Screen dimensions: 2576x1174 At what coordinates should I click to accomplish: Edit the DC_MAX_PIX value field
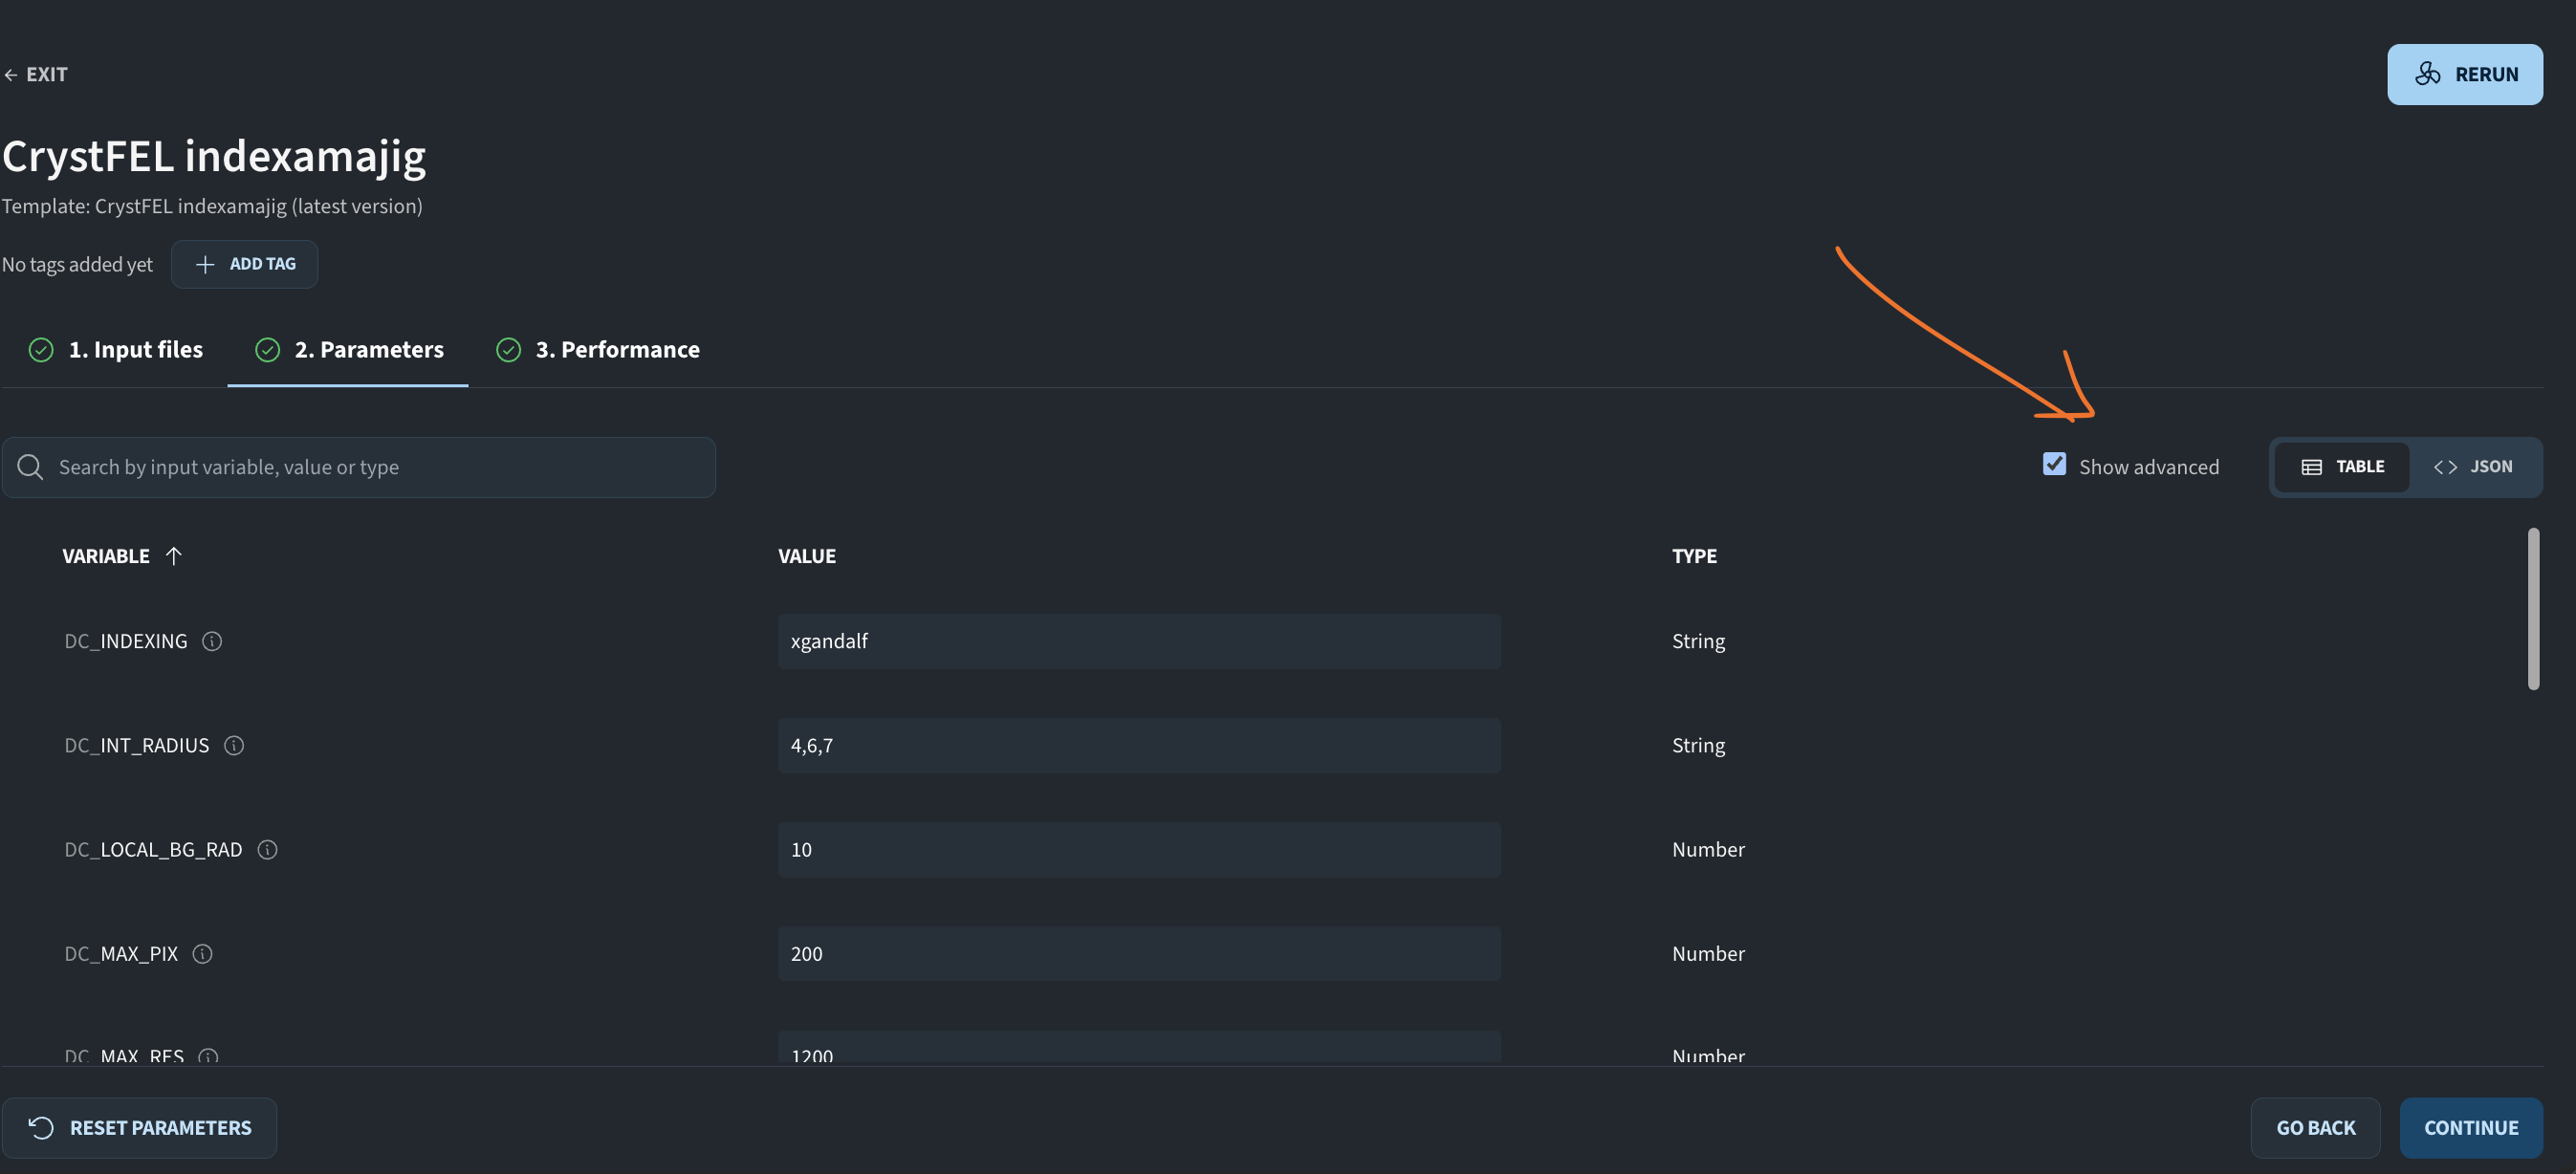[x=1139, y=953]
